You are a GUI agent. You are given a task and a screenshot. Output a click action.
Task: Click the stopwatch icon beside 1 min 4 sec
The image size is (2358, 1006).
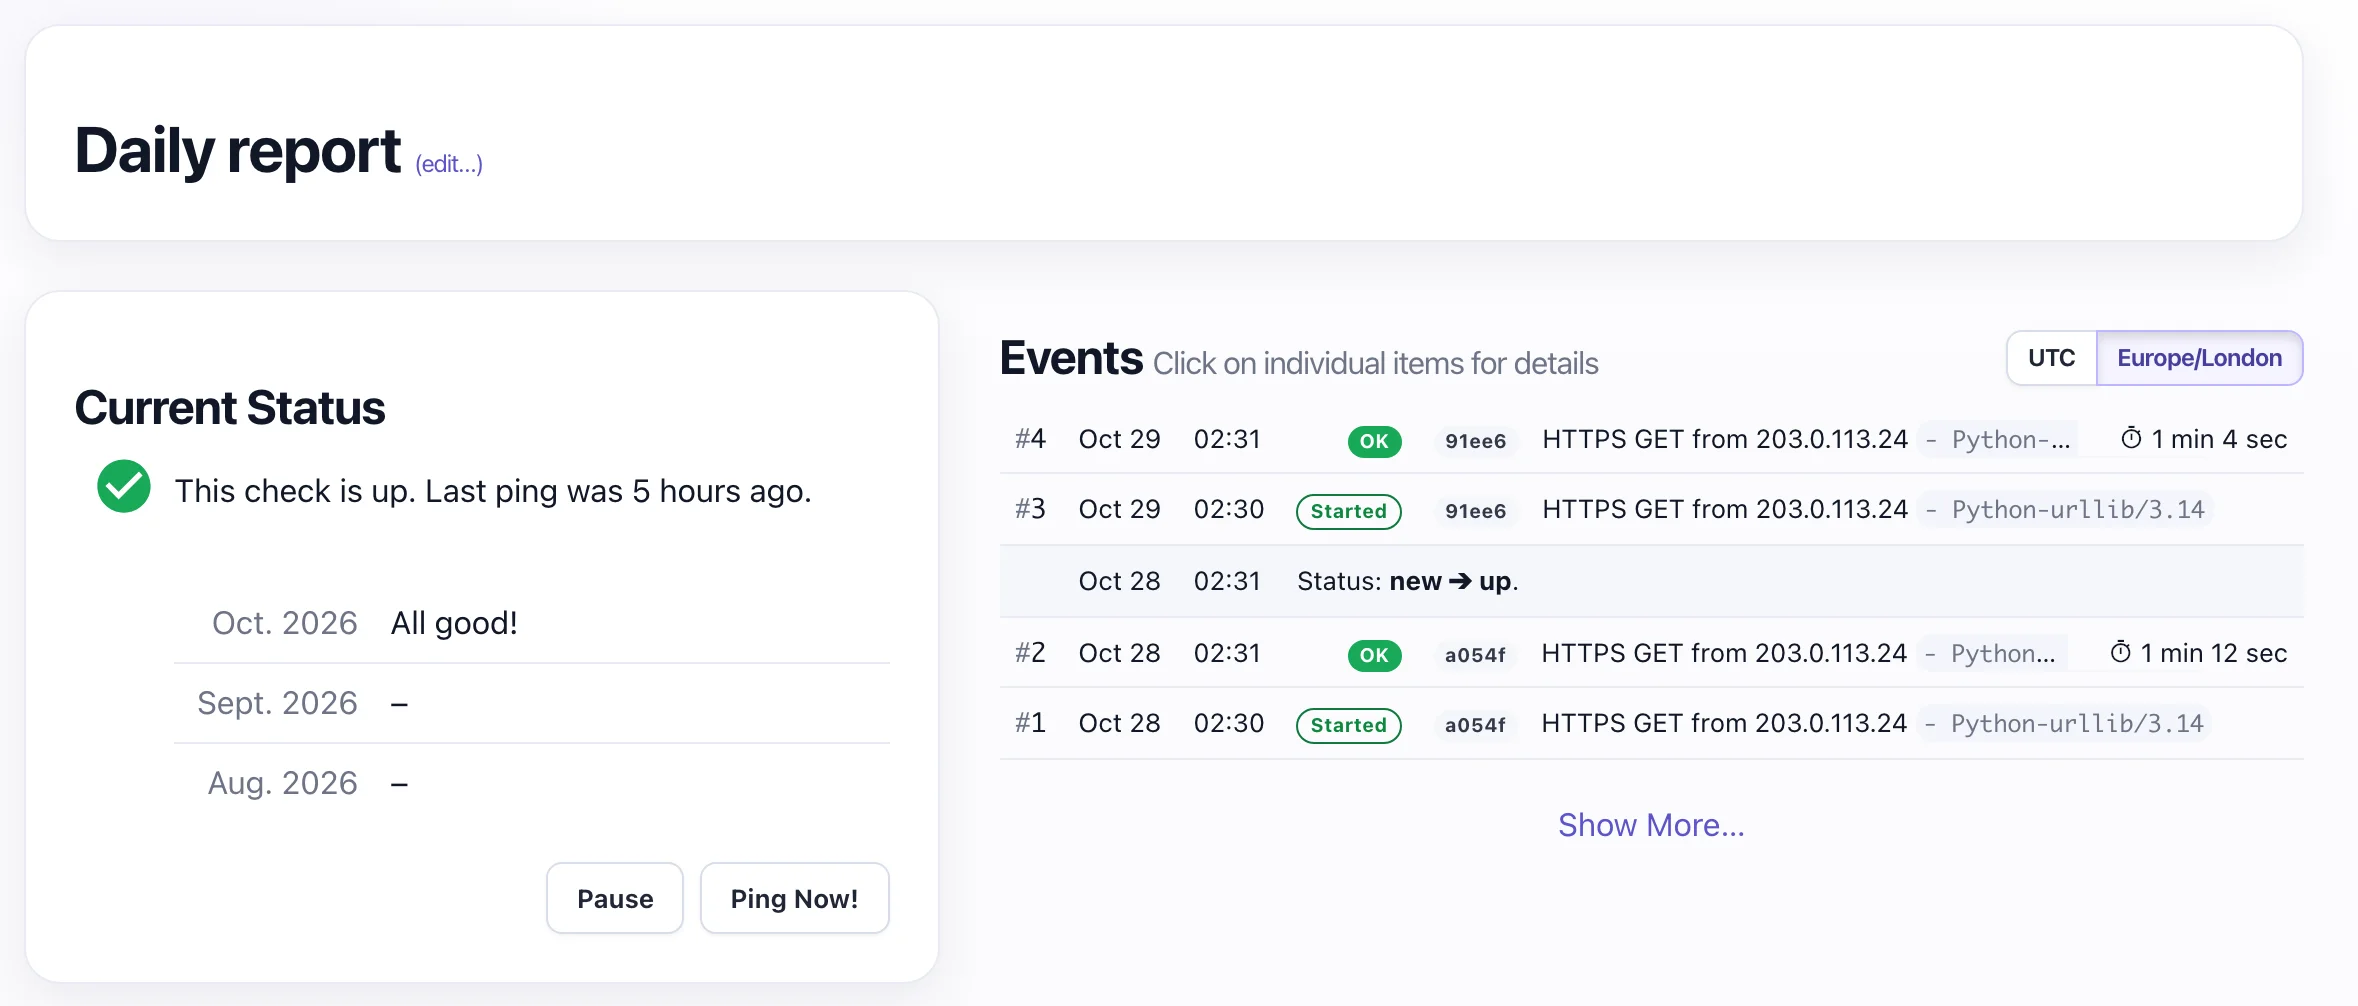coord(2131,439)
